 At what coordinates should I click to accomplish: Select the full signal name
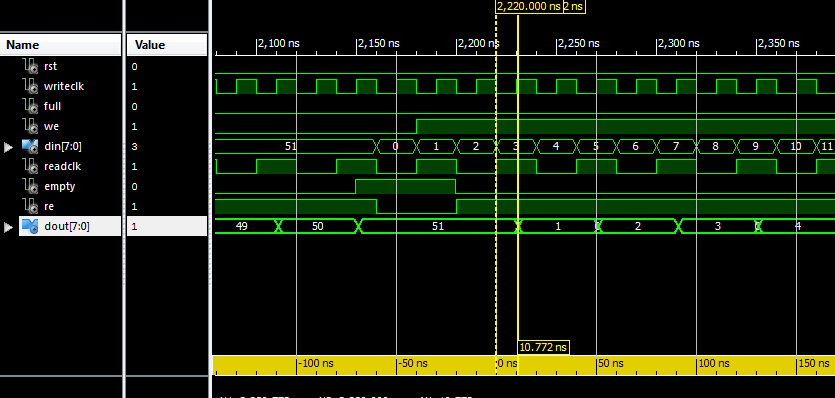click(52, 107)
